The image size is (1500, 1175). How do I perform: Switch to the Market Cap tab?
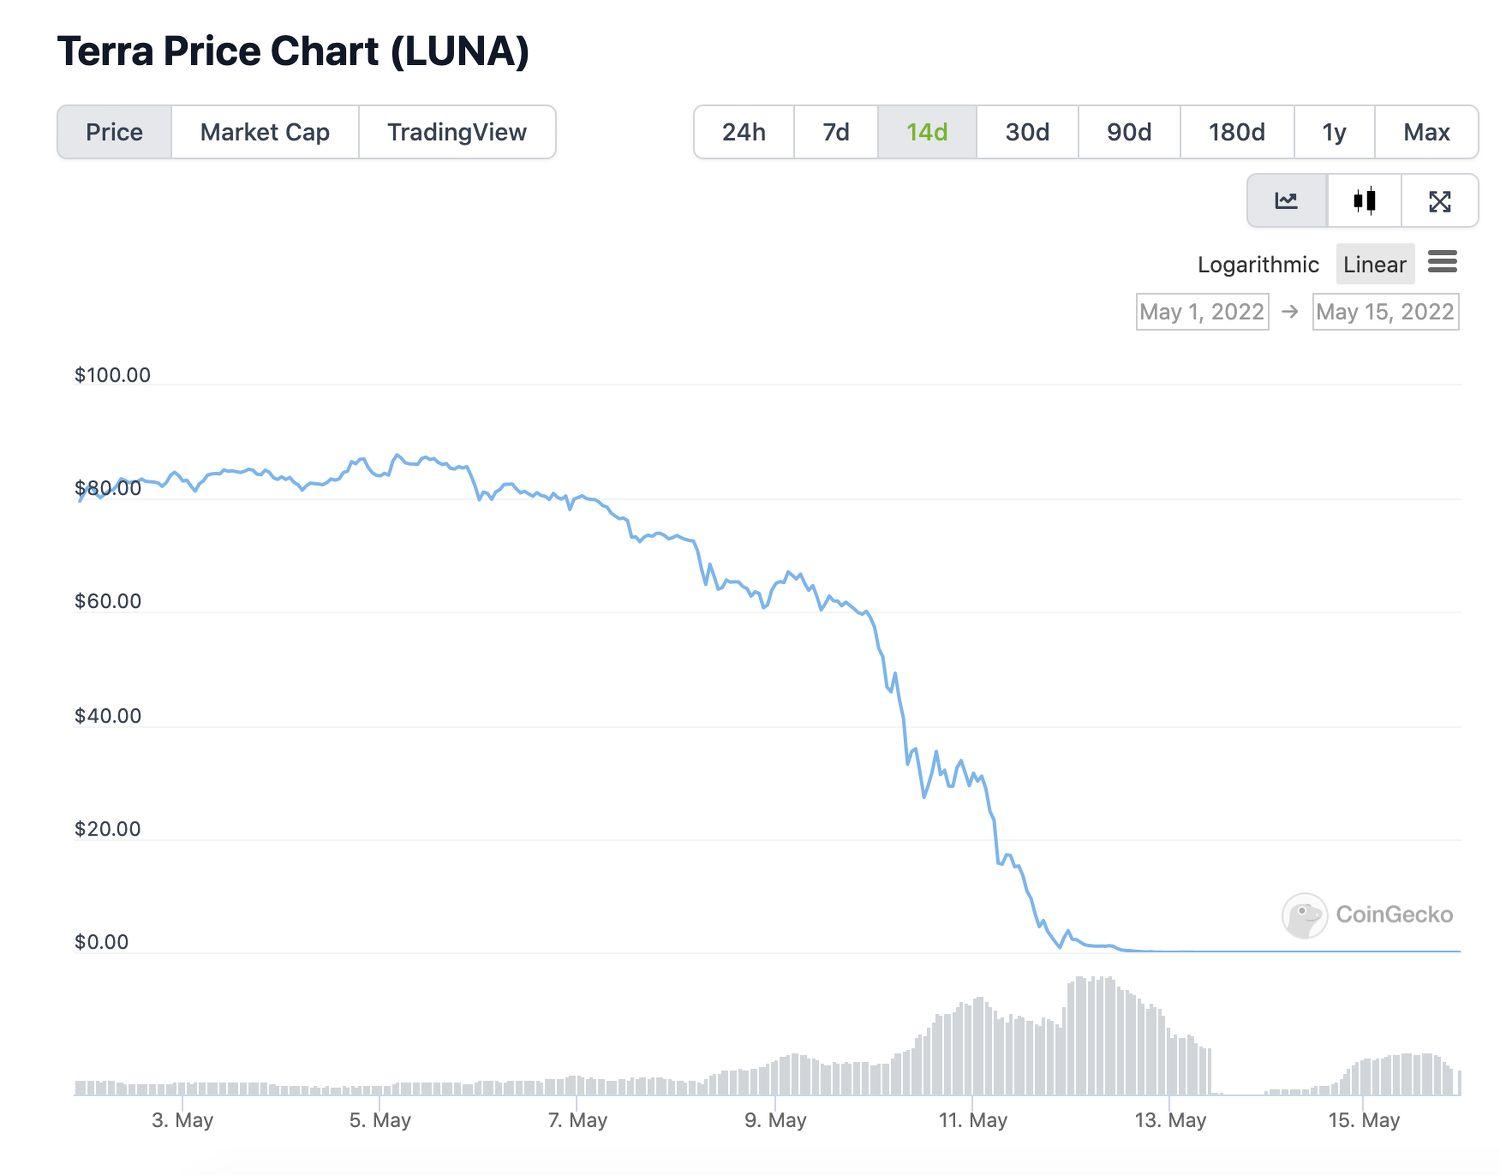(265, 132)
